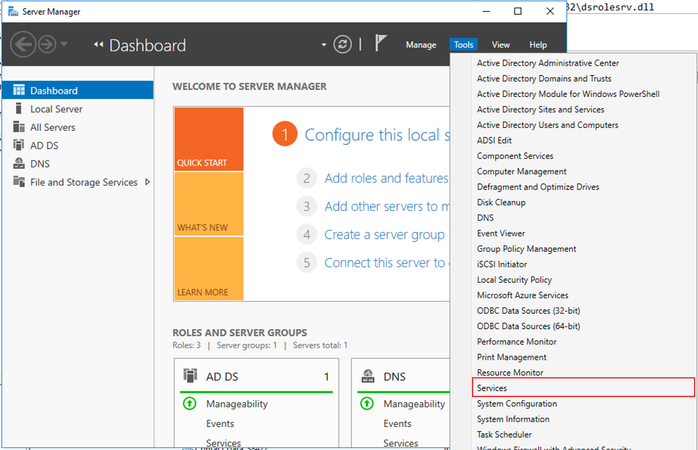The width and height of the screenshot is (698, 450).
Task: Click the back navigation arrow
Action: tap(22, 45)
